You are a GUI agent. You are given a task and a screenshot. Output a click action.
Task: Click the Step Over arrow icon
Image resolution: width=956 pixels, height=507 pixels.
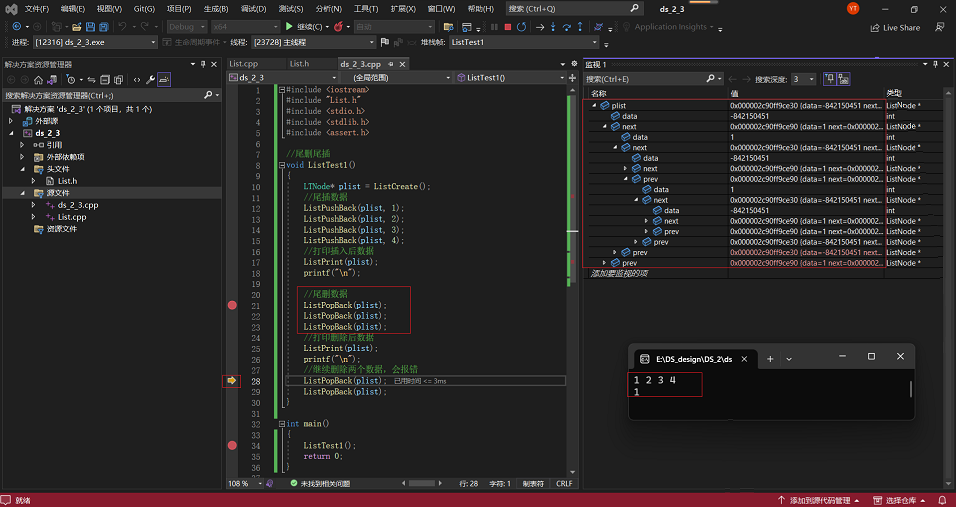coord(566,27)
